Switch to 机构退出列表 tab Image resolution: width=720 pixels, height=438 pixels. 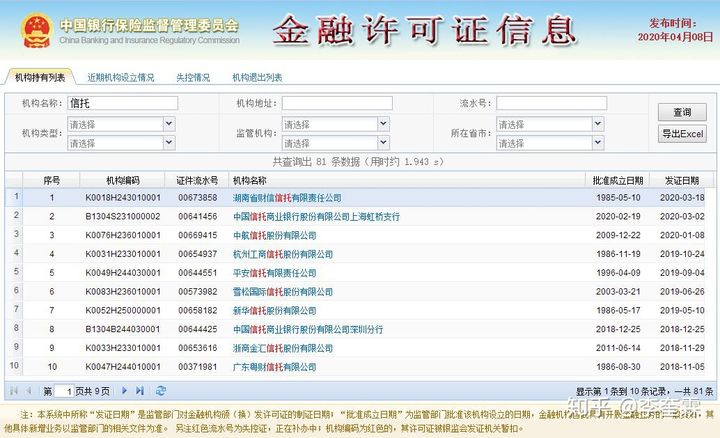pyautogui.click(x=257, y=78)
